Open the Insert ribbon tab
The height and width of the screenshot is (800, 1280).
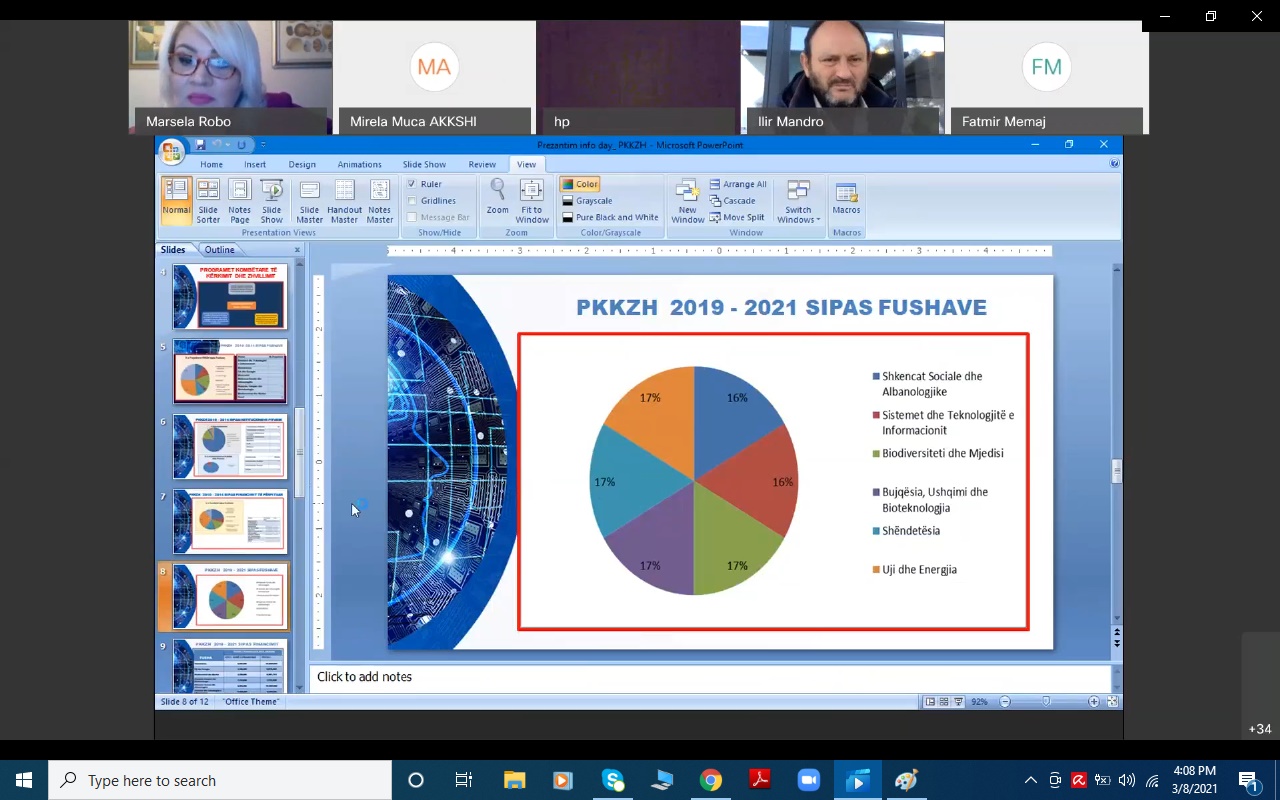(x=255, y=164)
